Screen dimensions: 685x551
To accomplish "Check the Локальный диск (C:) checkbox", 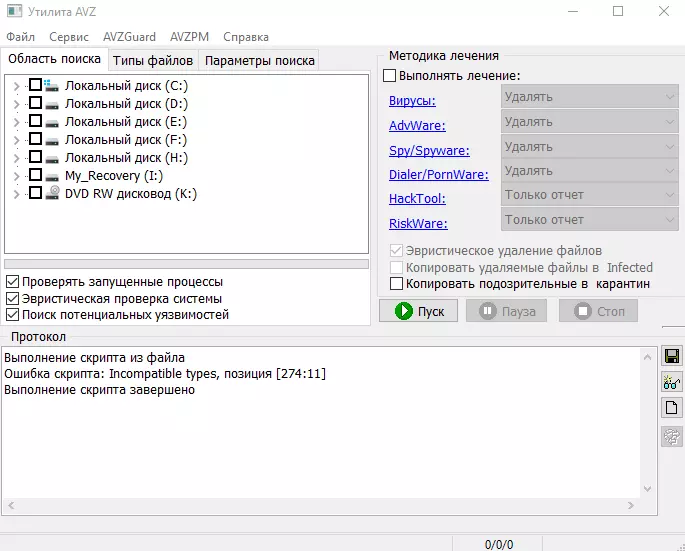I will coord(35,85).
